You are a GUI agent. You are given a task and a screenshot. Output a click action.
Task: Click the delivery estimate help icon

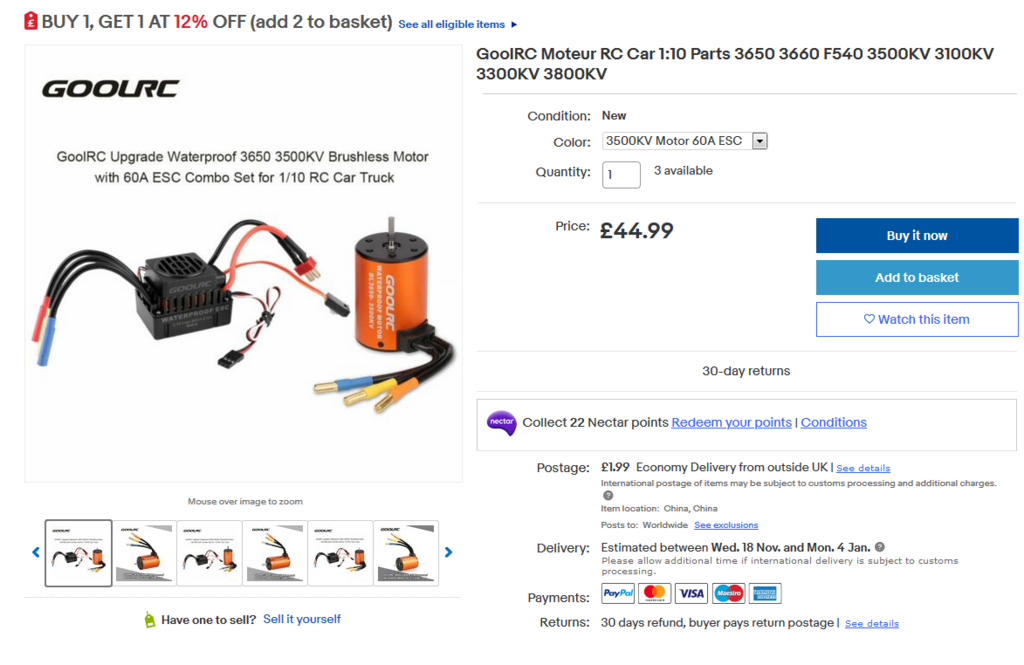[880, 547]
